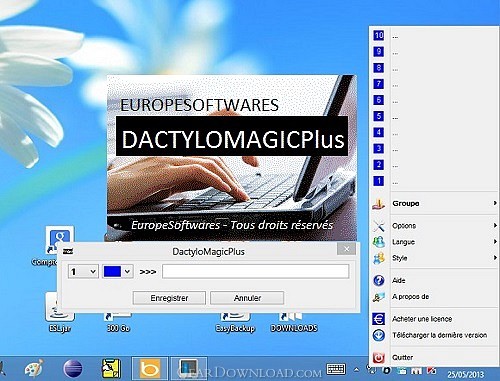The height and width of the screenshot is (381, 500).
Task: Select slot 4 in the tray menu
Action: (433, 132)
